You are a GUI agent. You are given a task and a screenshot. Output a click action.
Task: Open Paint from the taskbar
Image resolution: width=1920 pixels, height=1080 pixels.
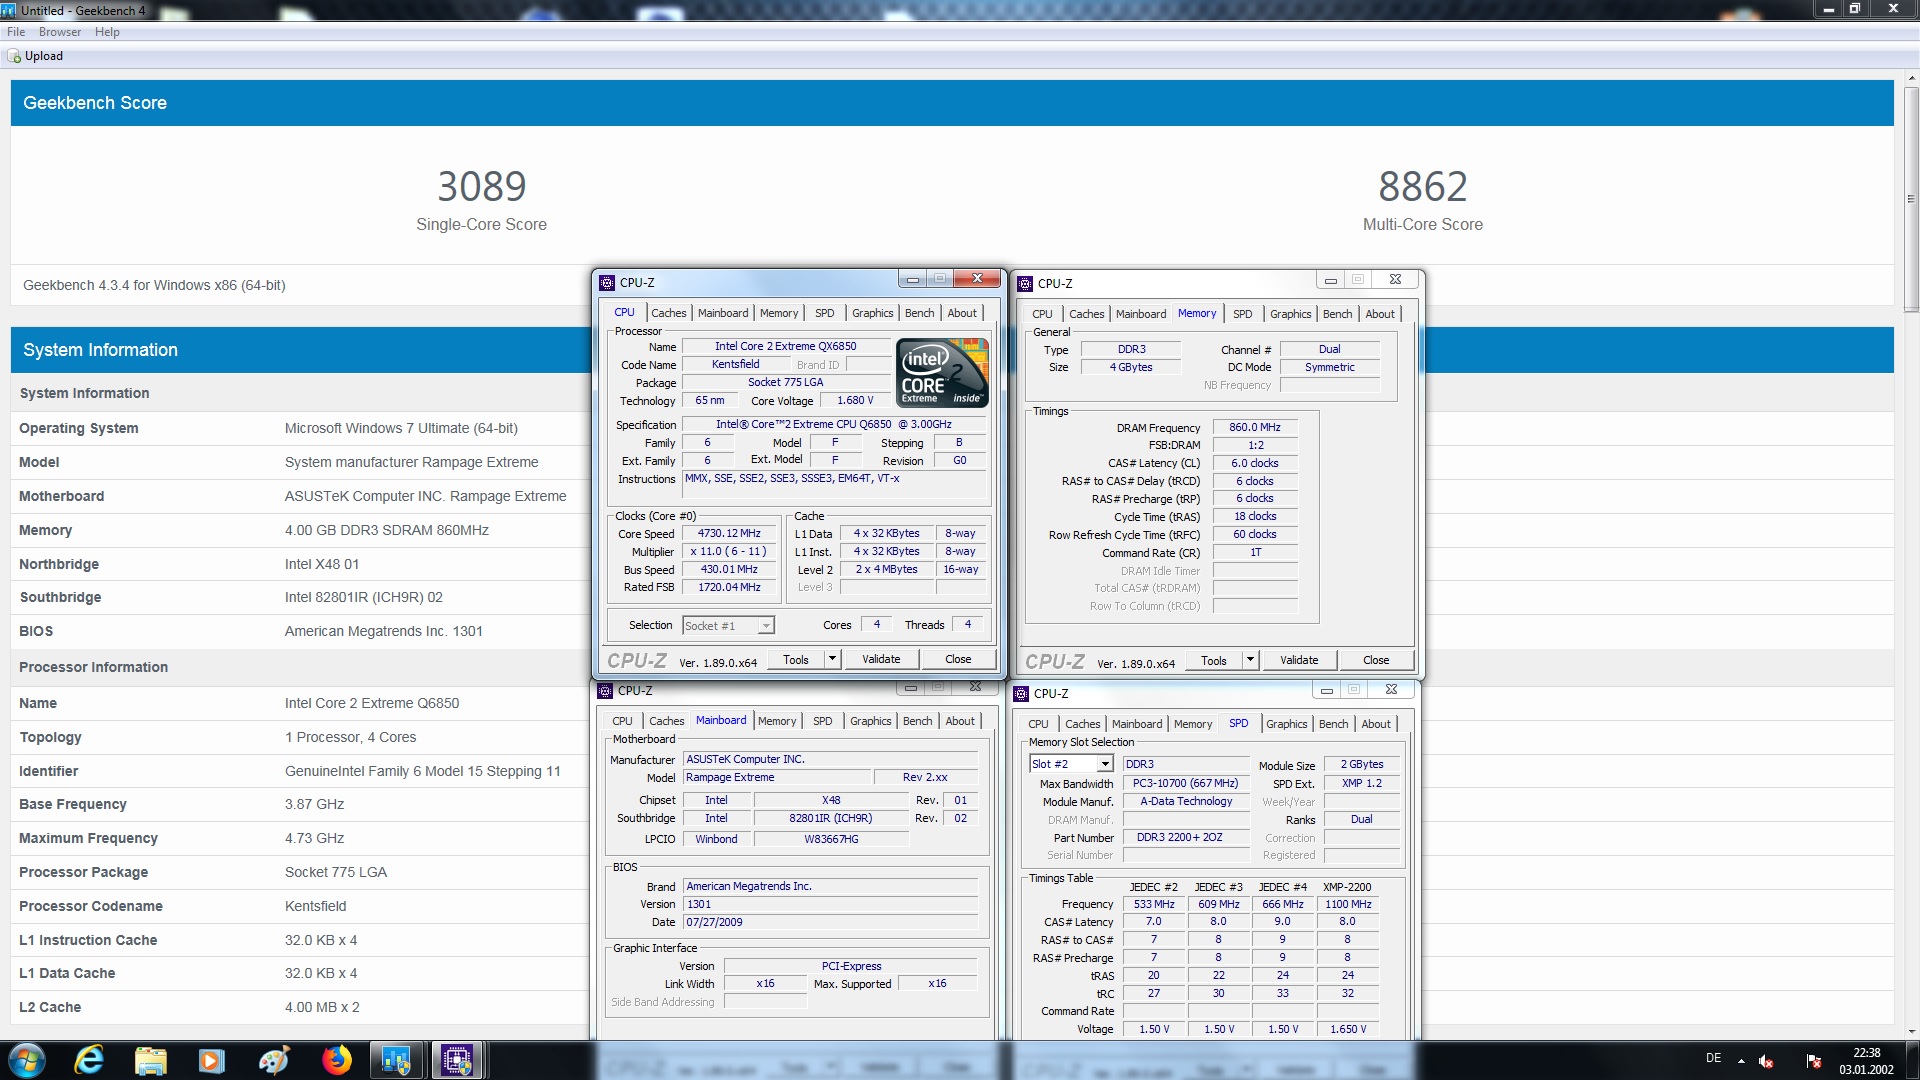(274, 1060)
